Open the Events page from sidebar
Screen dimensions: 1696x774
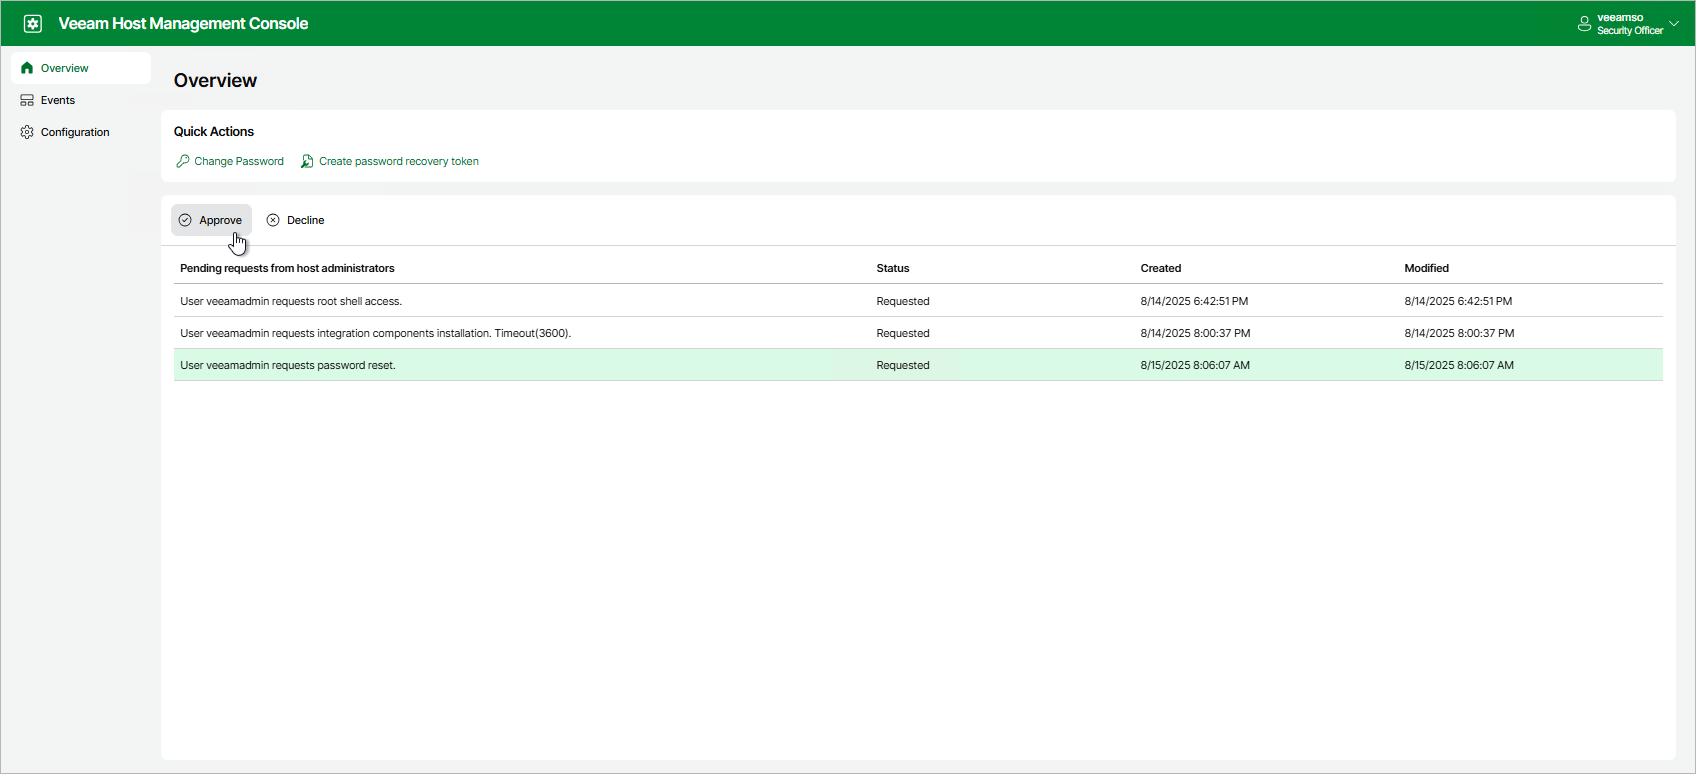pyautogui.click(x=81, y=100)
